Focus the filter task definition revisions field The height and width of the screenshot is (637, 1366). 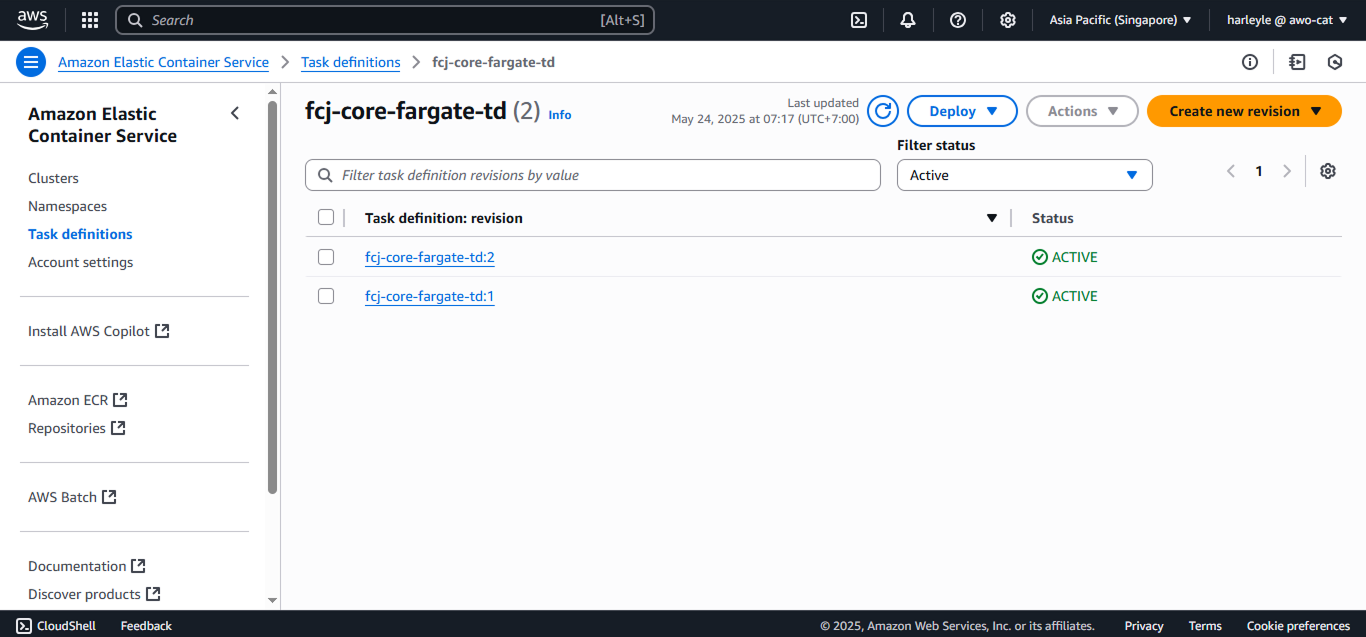(x=593, y=175)
